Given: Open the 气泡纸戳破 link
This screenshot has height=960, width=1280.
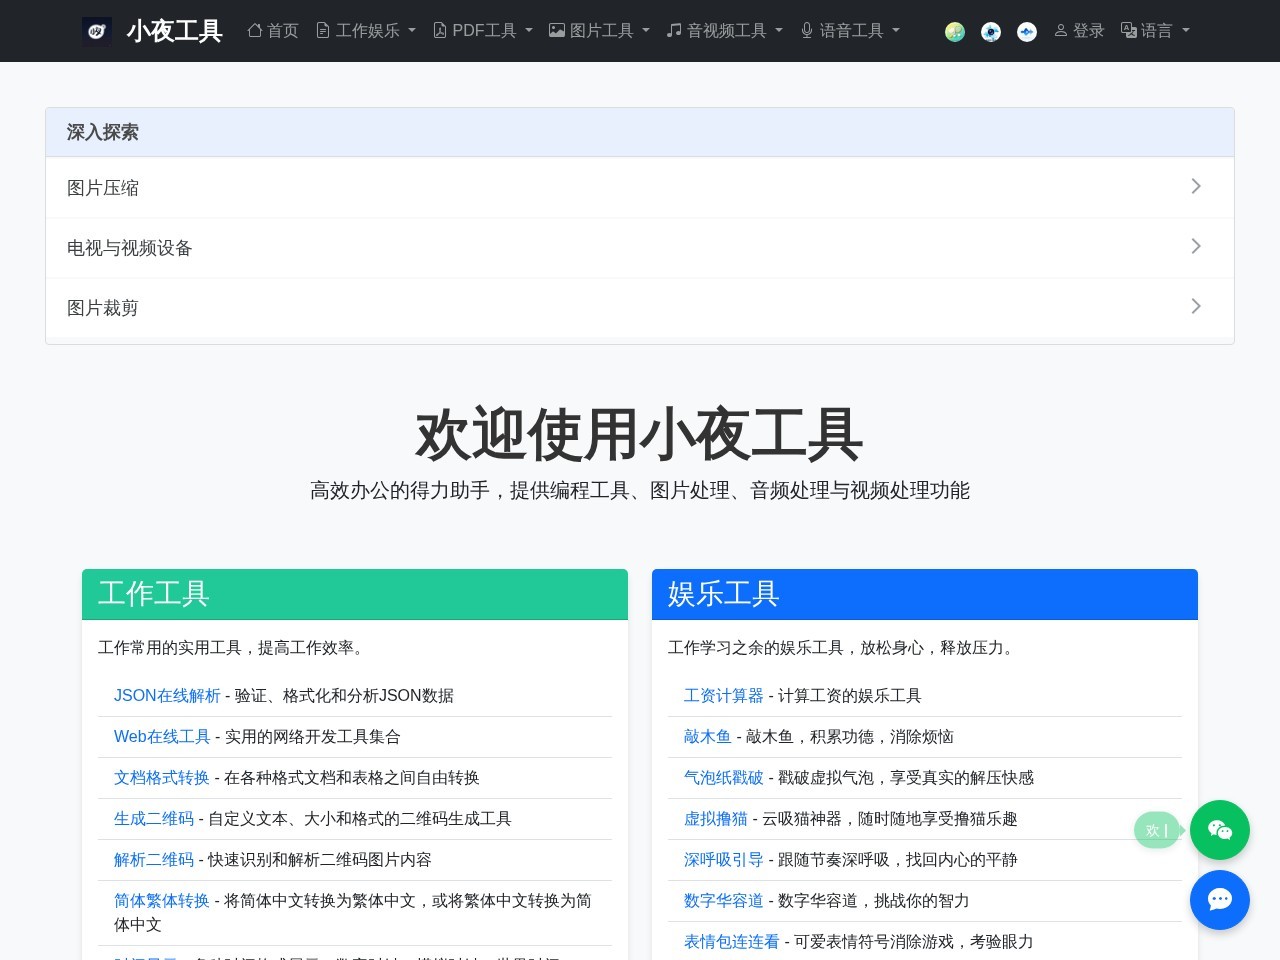Looking at the screenshot, I should coord(724,778).
